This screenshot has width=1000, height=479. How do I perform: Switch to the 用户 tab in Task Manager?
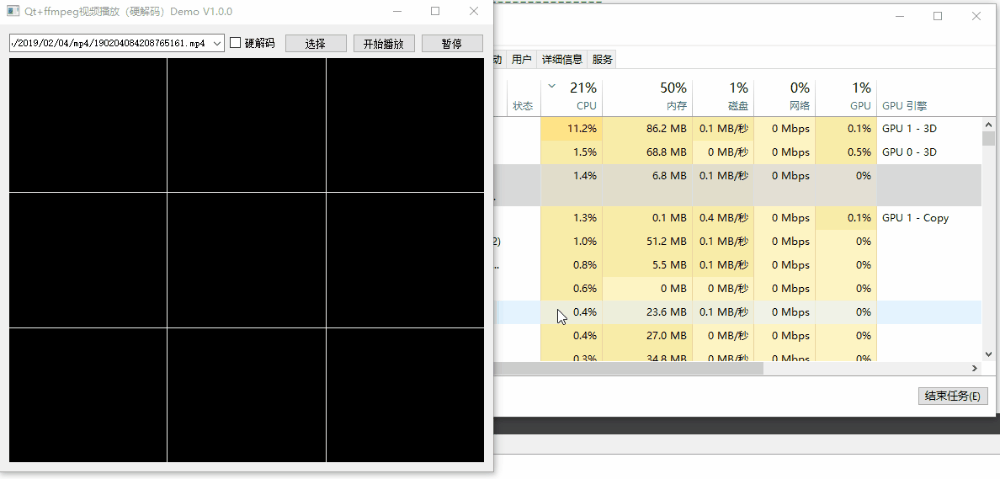click(521, 59)
